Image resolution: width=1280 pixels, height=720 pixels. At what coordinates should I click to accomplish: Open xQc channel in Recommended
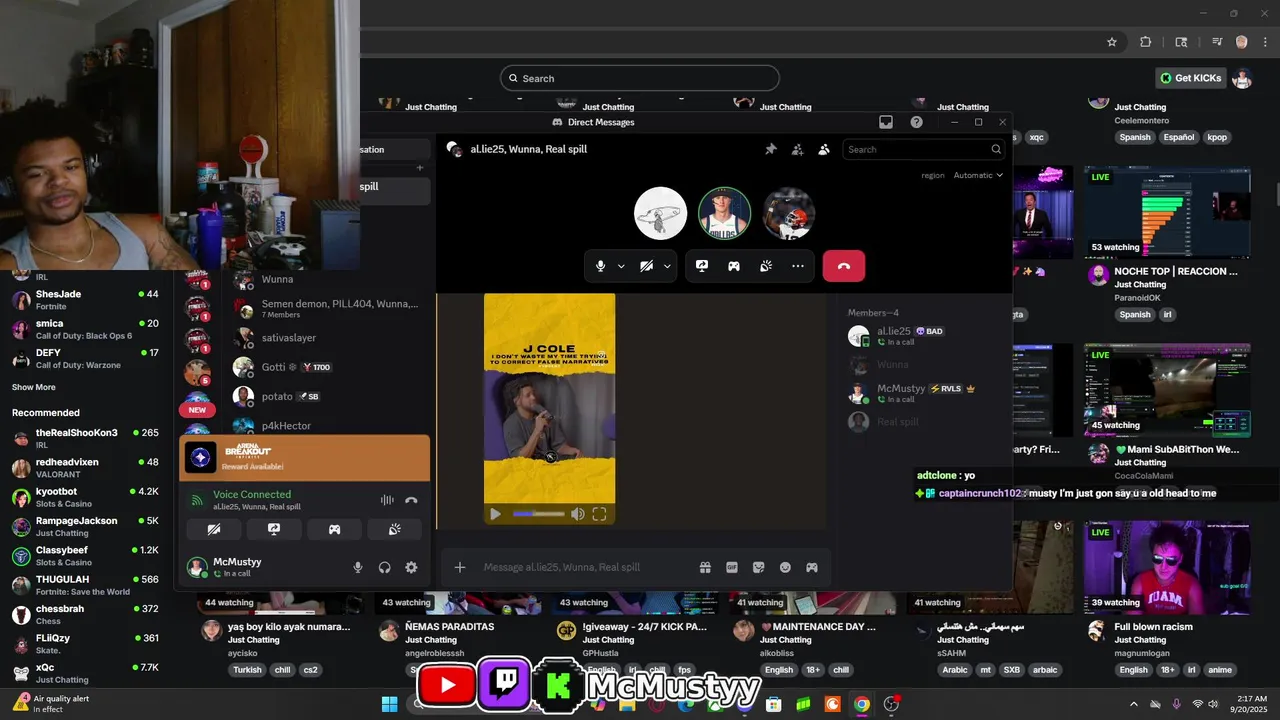(85, 673)
